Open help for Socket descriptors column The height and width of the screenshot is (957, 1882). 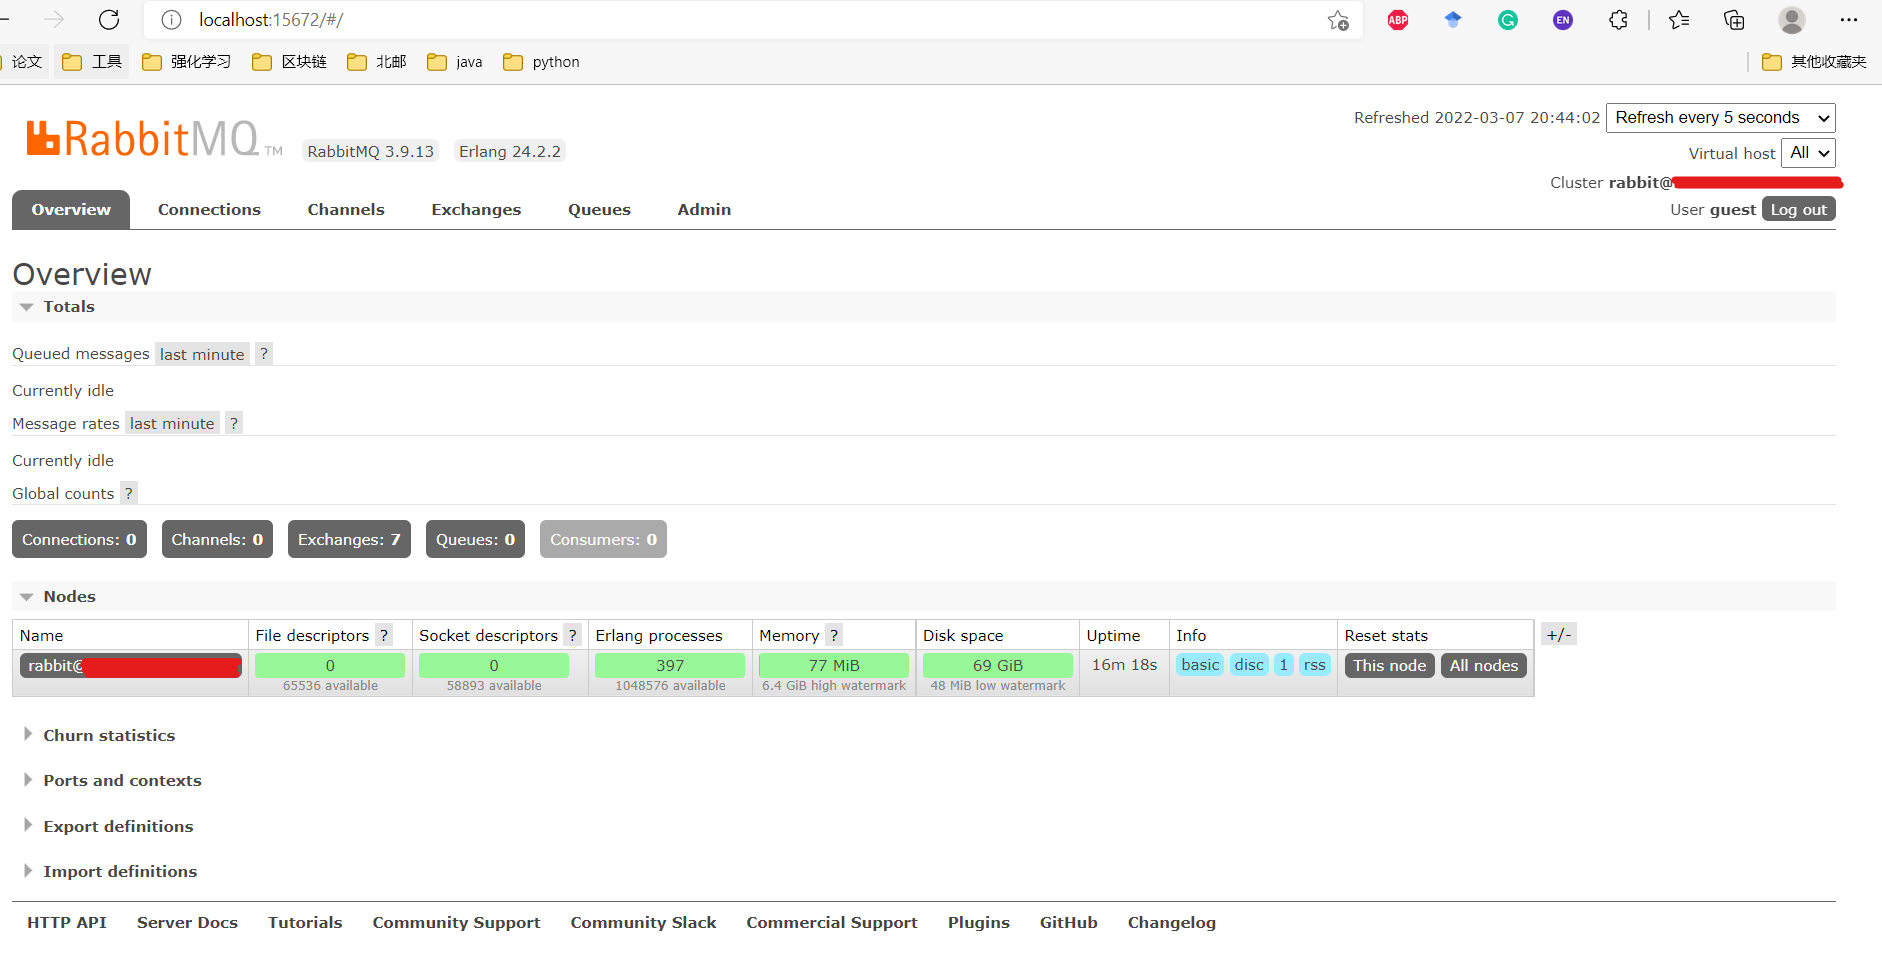573,636
